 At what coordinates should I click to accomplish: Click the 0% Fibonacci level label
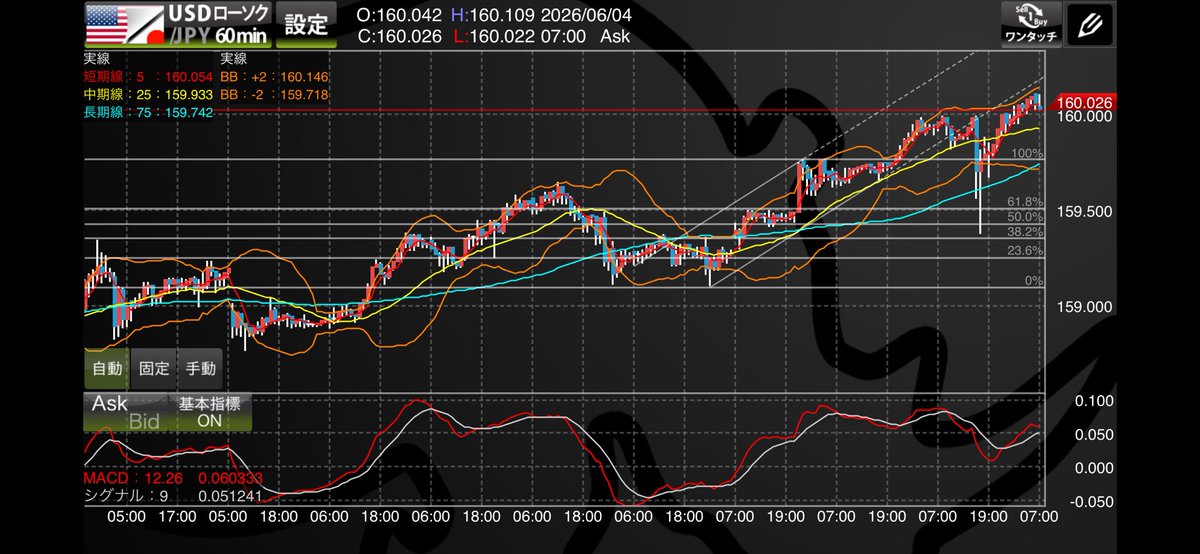[1034, 281]
